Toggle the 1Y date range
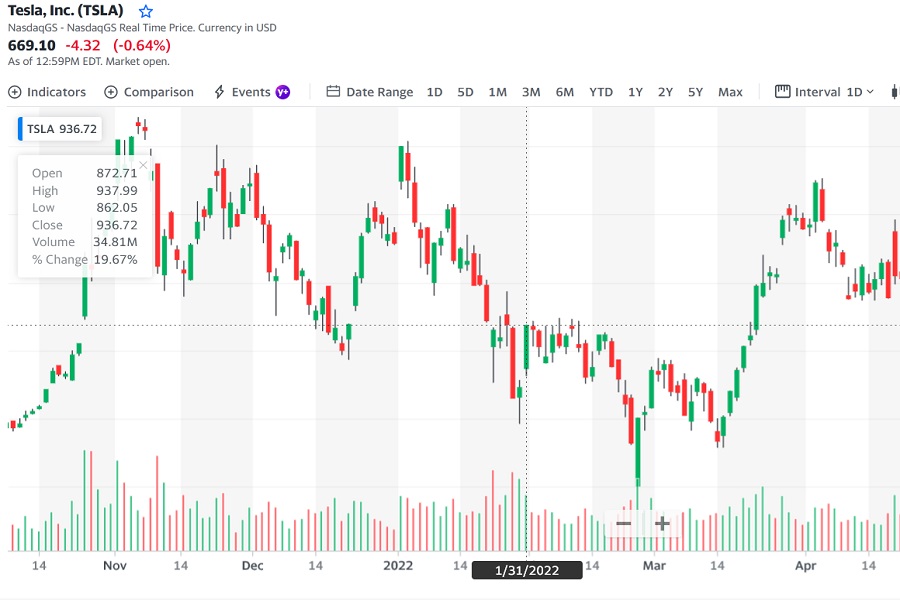 pos(635,92)
